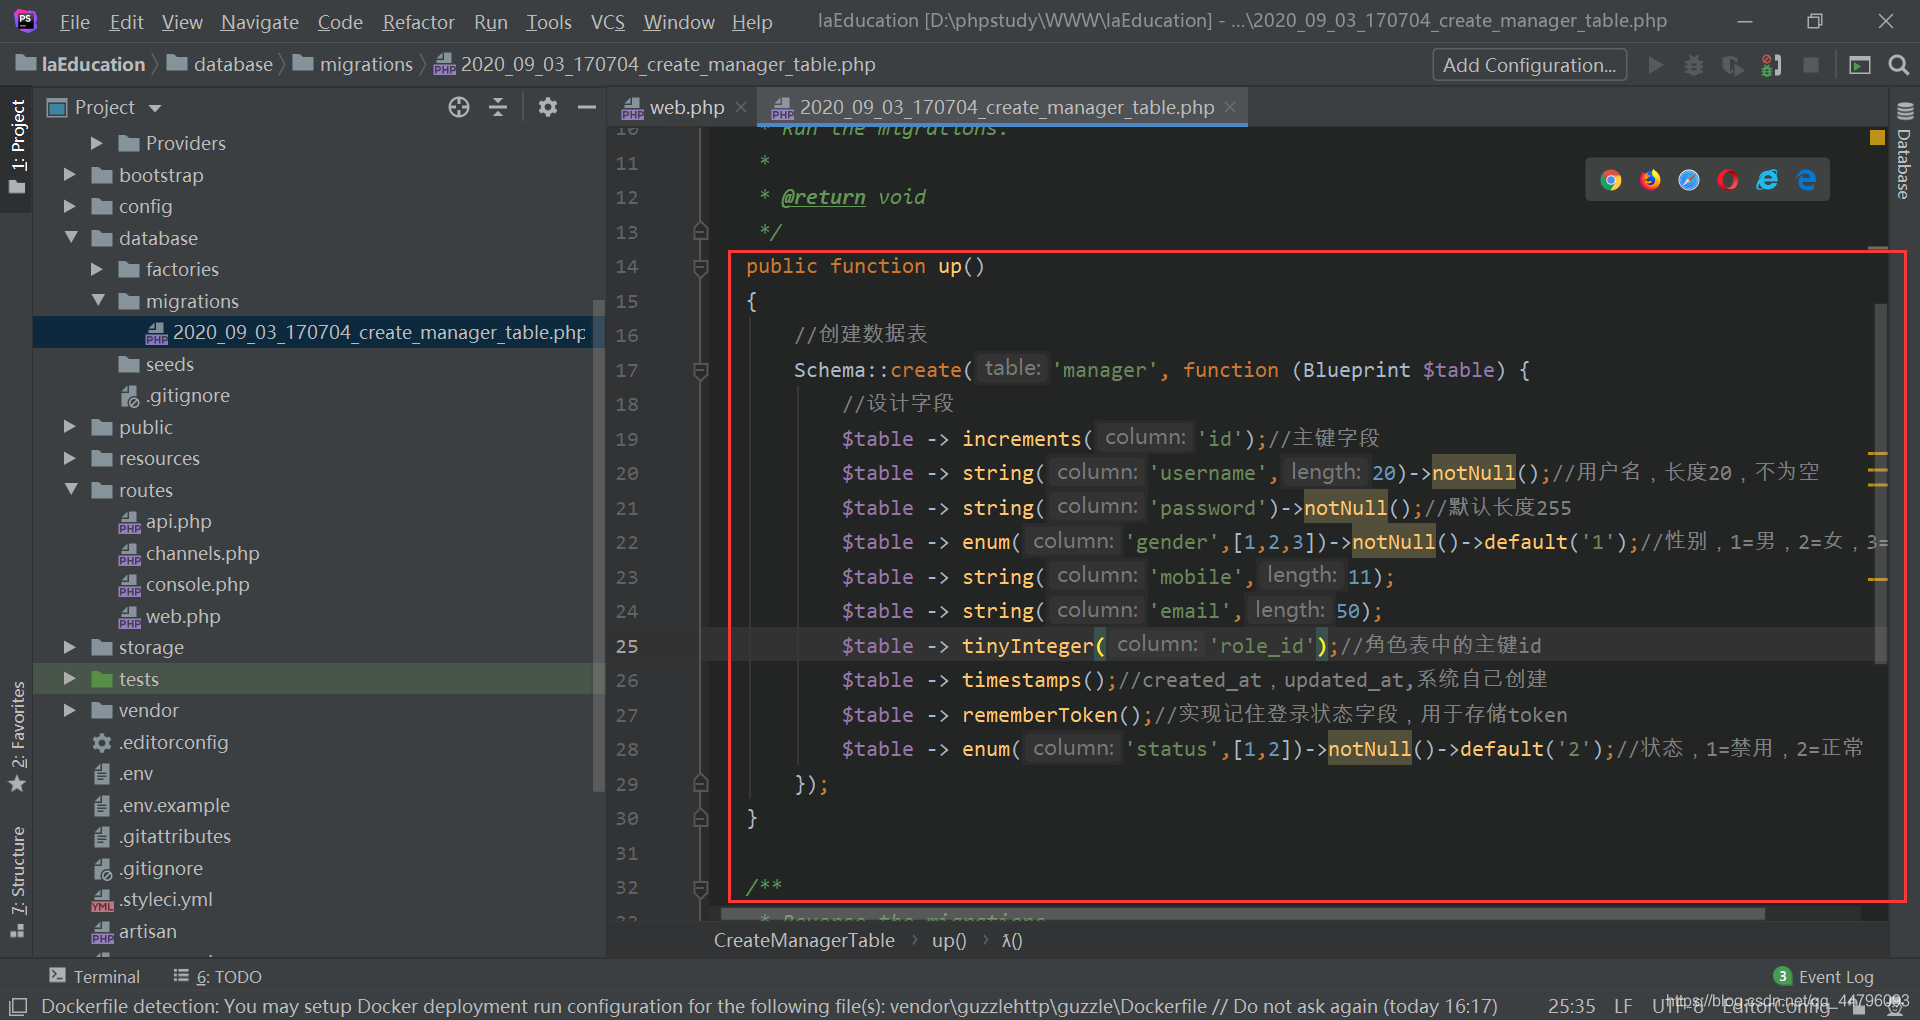This screenshot has width=1920, height=1020.
Task: Select the artisan file
Action: coord(147,931)
